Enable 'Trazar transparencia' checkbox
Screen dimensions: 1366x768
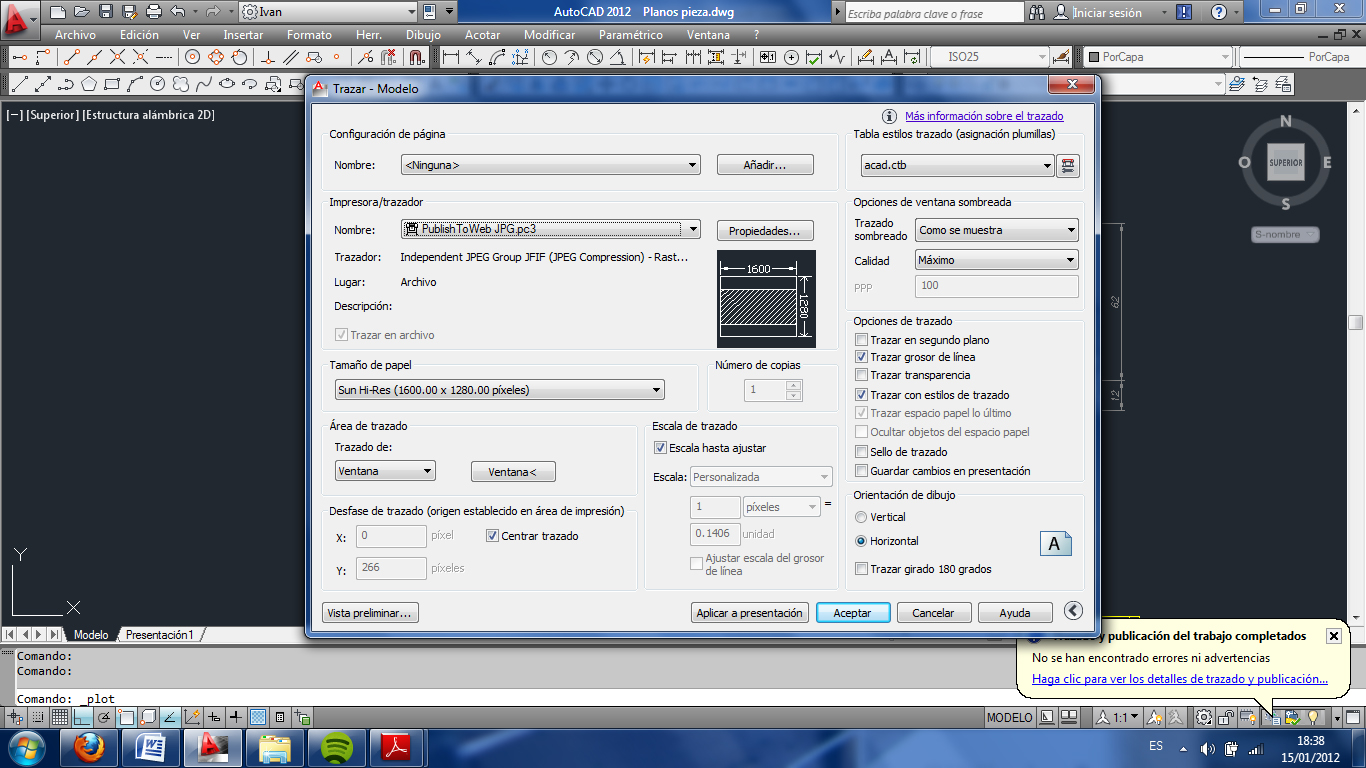[862, 375]
